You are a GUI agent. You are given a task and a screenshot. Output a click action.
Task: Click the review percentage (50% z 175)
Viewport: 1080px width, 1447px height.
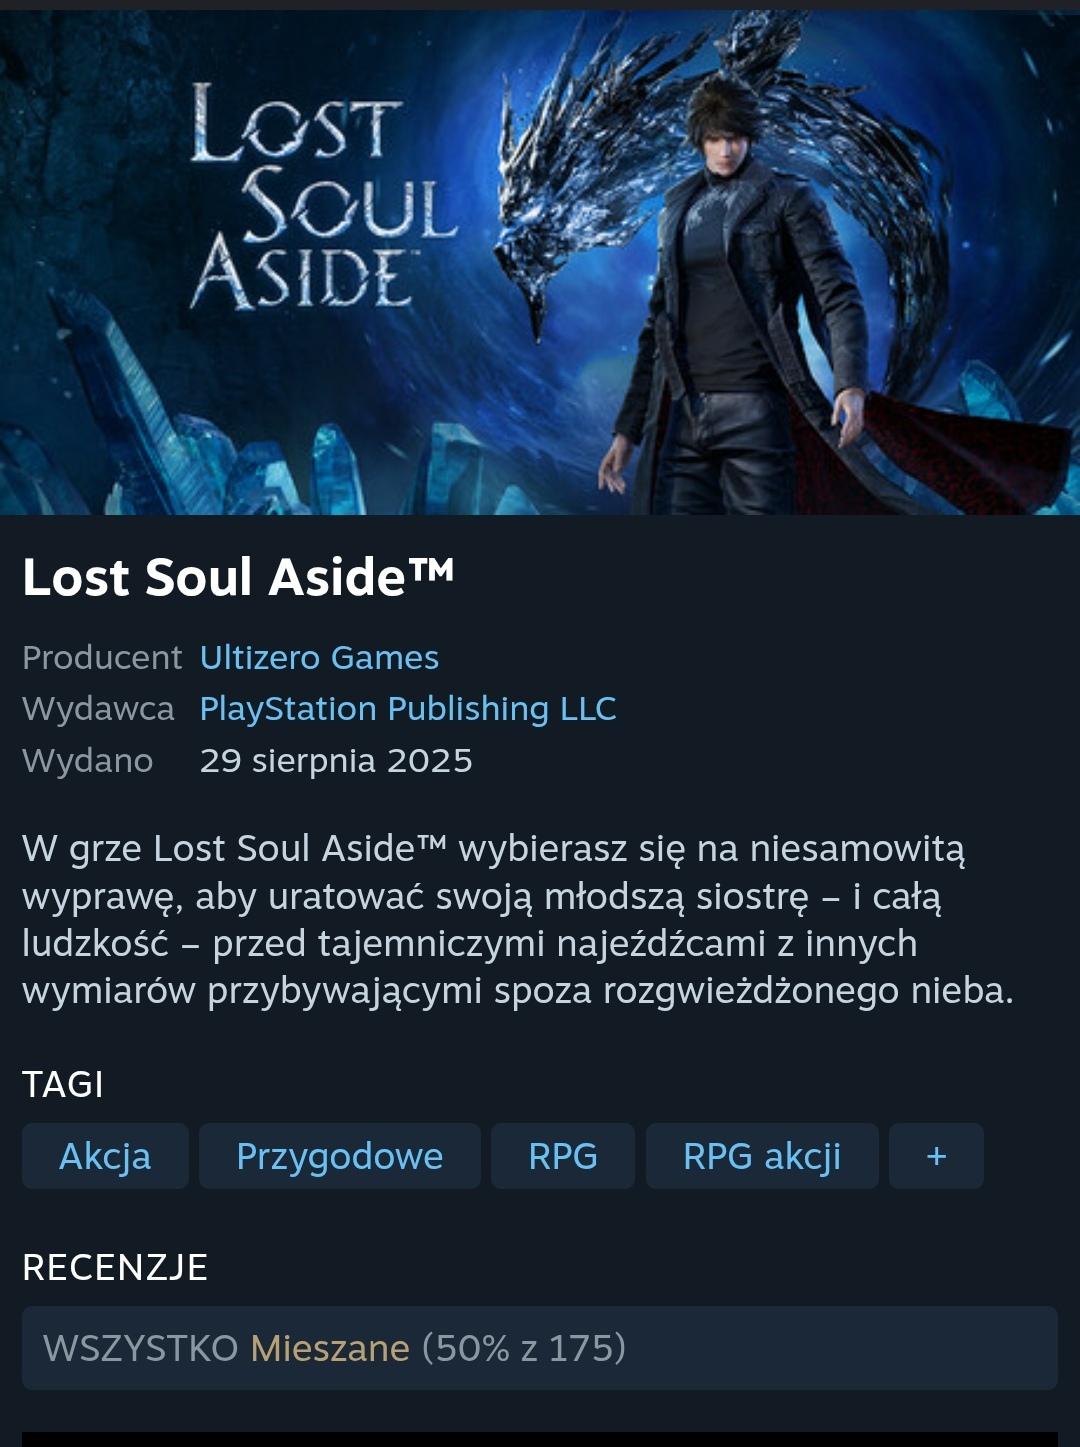point(524,1348)
